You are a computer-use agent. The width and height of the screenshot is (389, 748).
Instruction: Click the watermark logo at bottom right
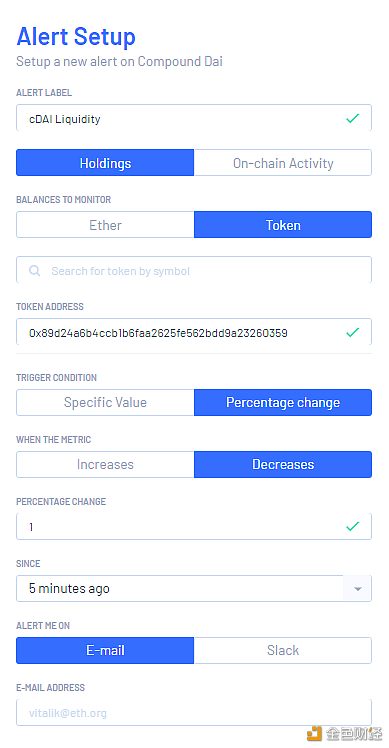(x=344, y=733)
